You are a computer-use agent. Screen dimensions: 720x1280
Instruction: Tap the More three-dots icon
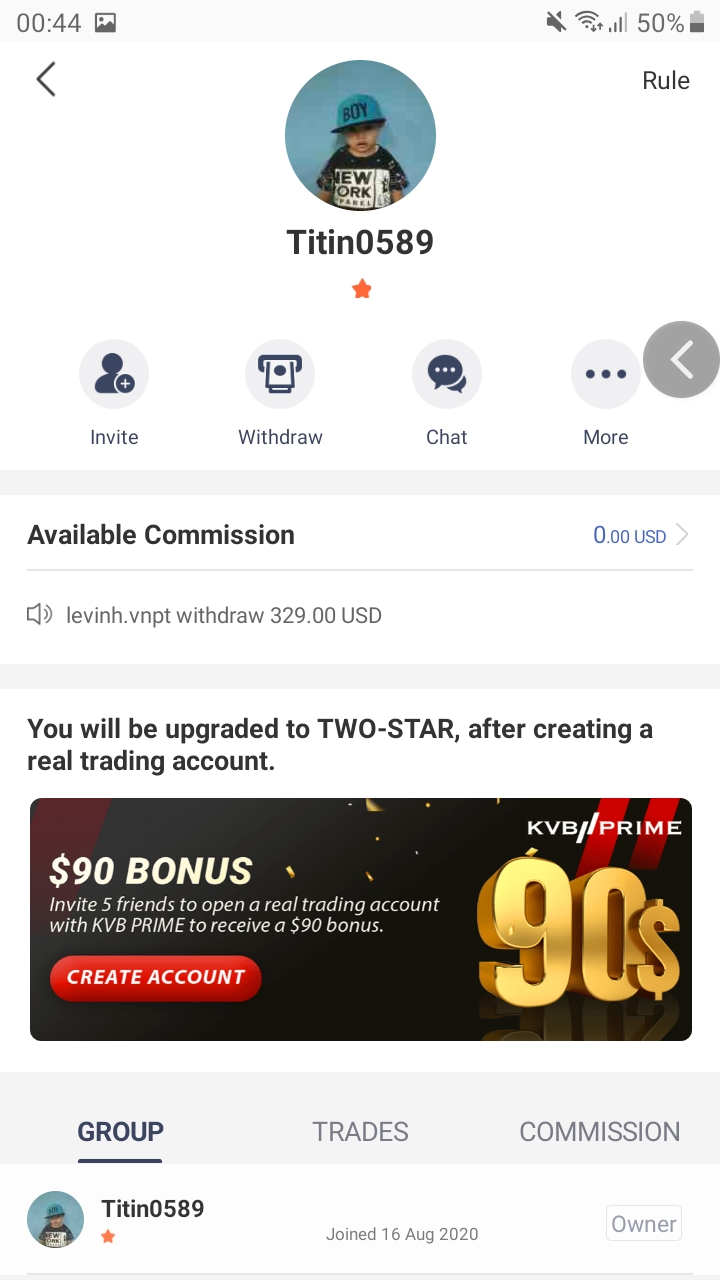[605, 374]
